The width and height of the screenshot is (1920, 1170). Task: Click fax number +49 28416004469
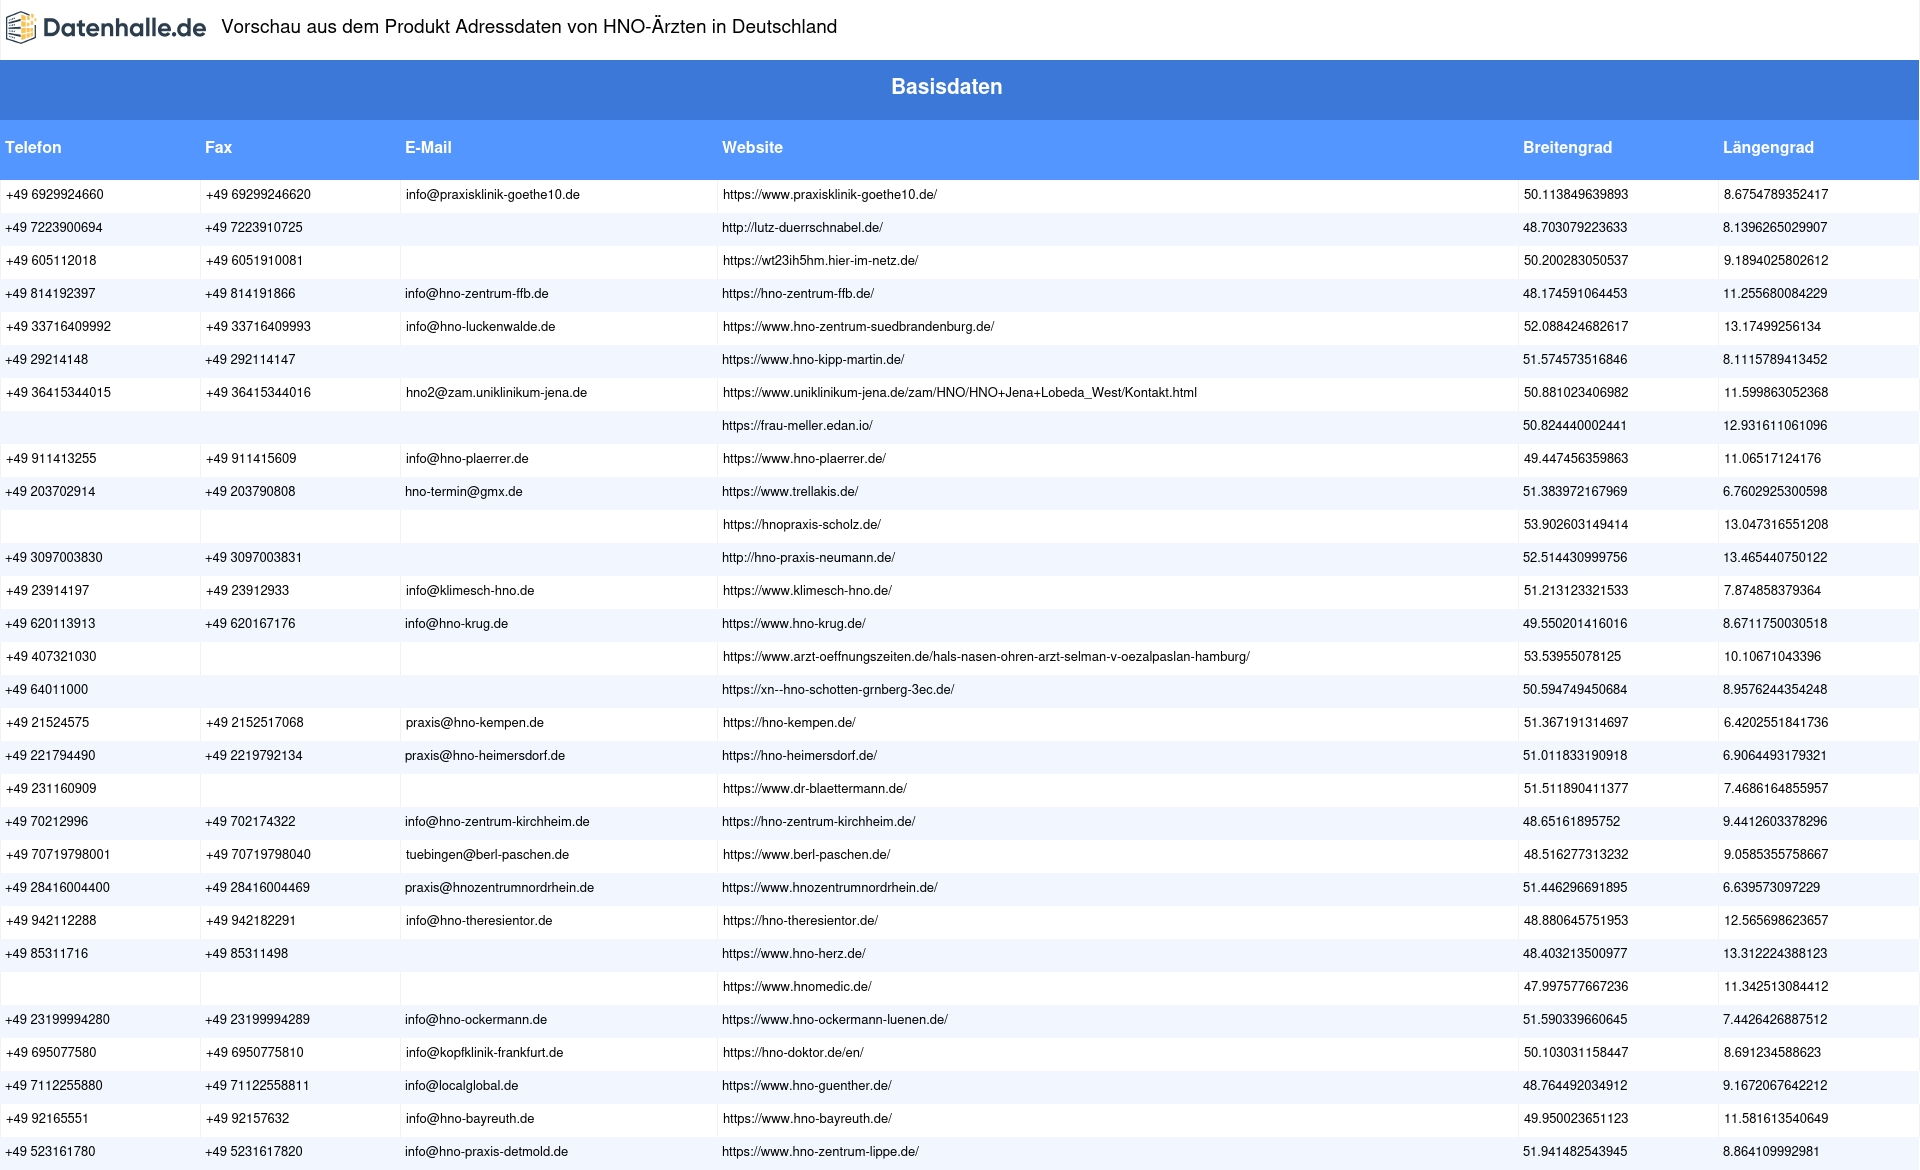(x=257, y=888)
